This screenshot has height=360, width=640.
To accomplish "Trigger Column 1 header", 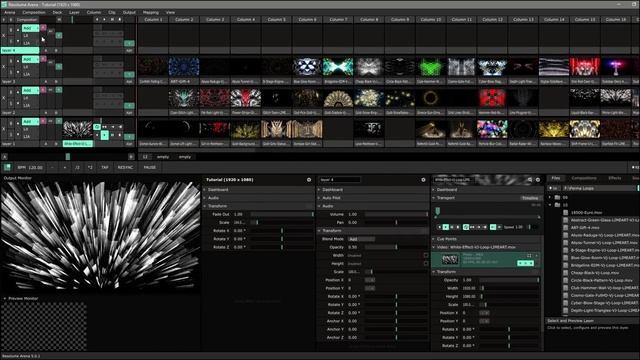I will [x=153, y=19].
